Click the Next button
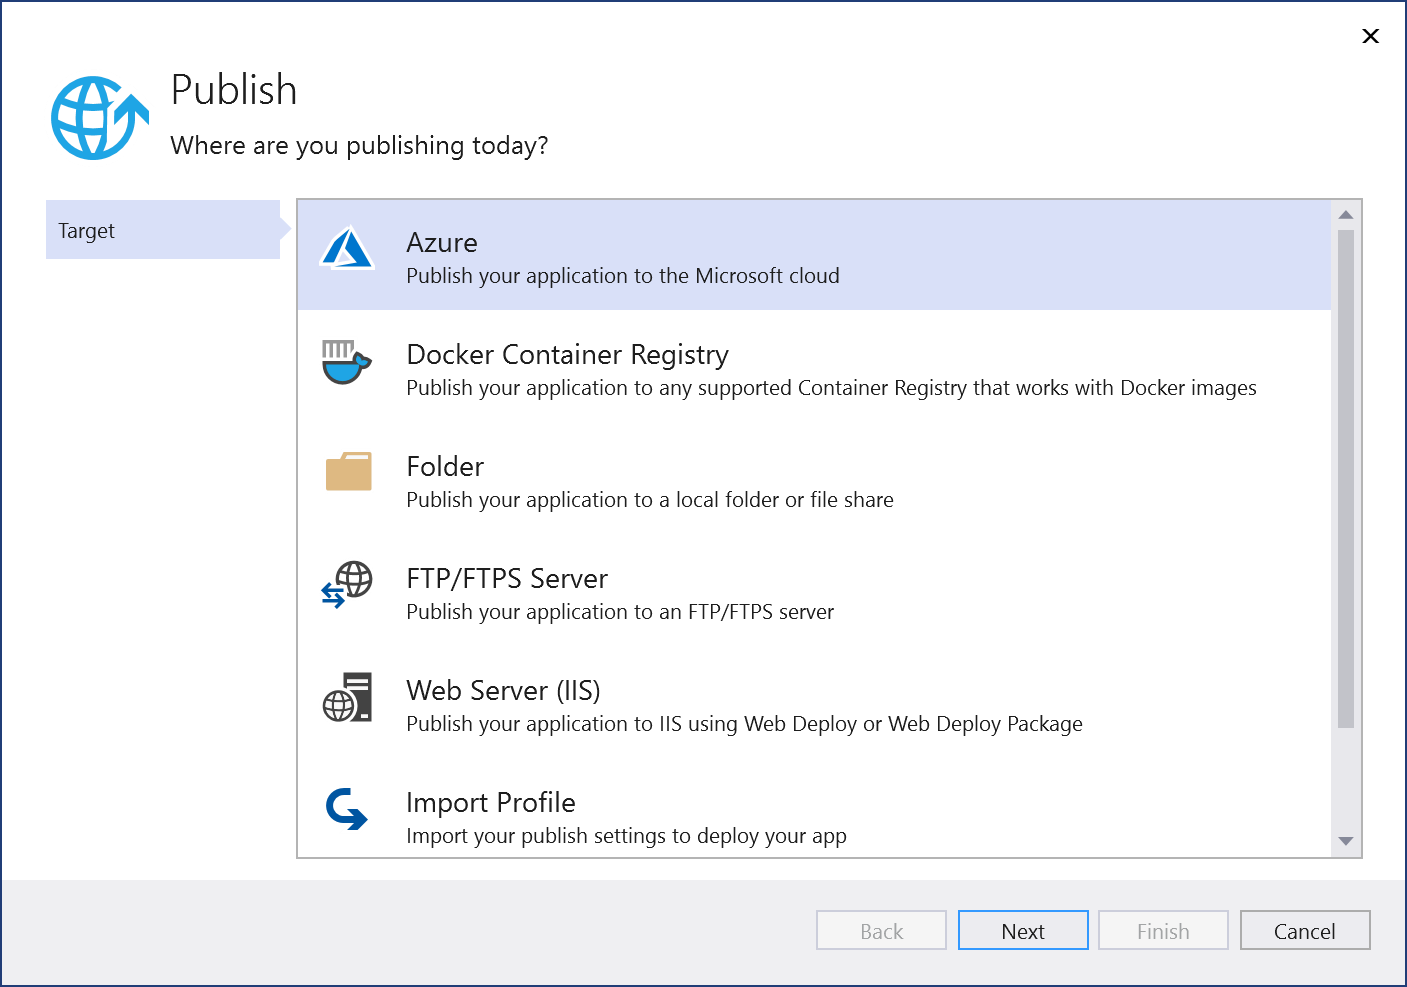Screen dimensions: 1407x987 (1023, 930)
